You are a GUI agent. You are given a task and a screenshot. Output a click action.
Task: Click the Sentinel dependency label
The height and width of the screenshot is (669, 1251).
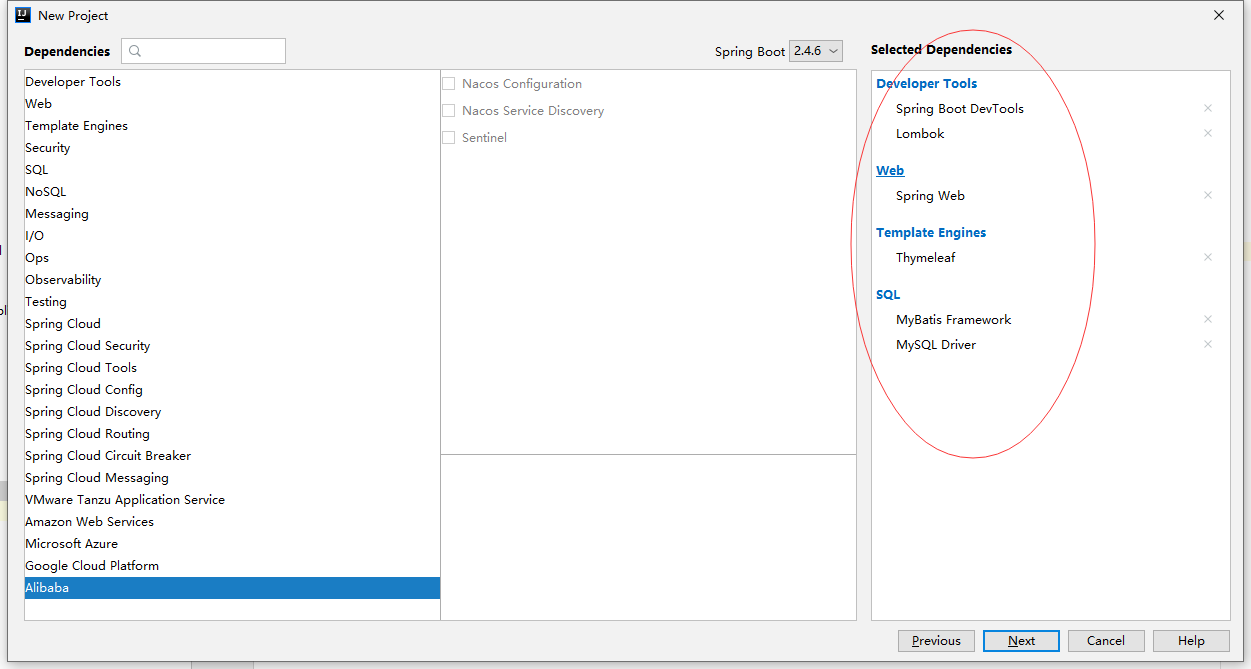(484, 138)
